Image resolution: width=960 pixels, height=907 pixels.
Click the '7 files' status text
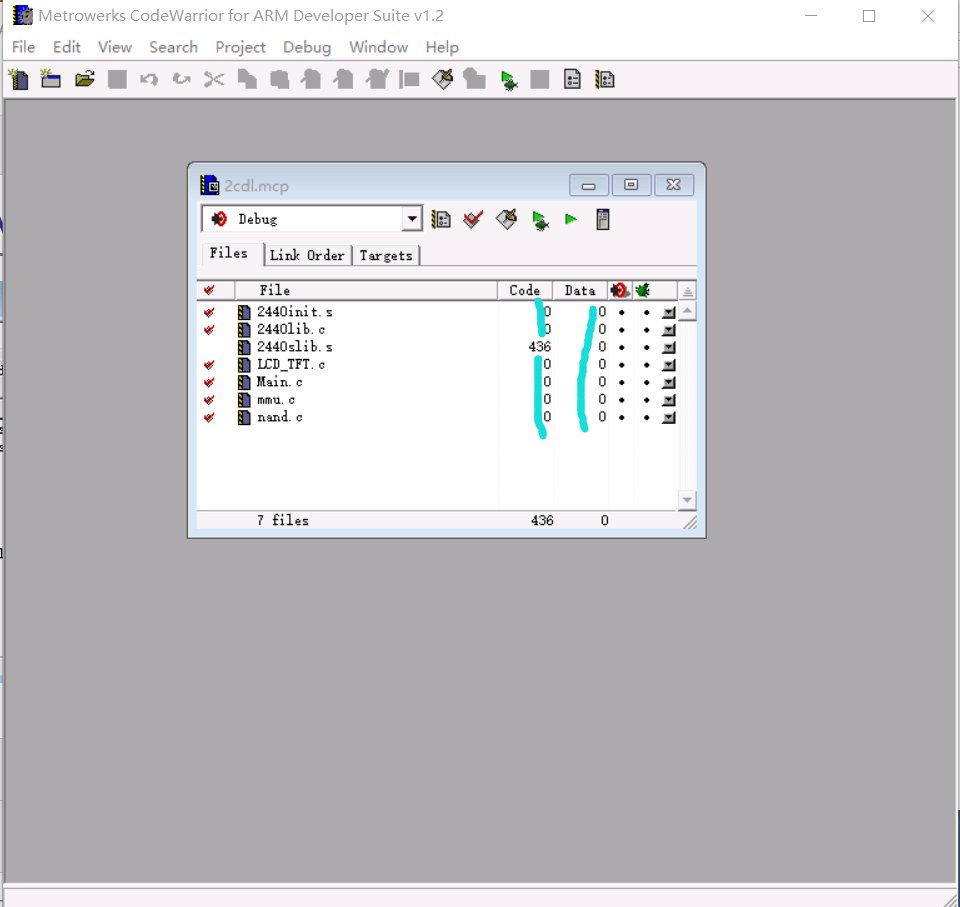[283, 521]
